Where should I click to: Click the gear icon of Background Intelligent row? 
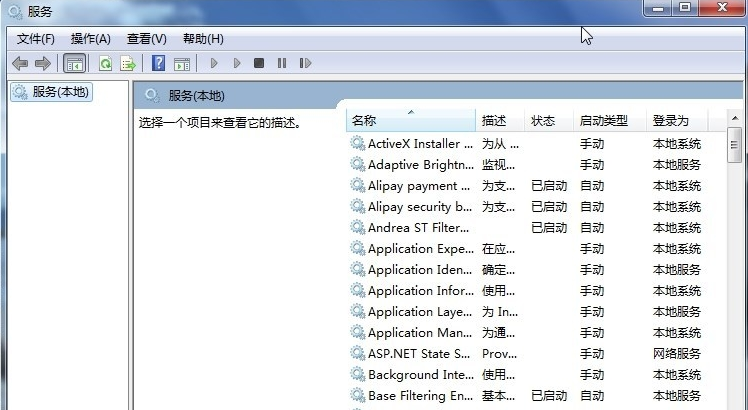pyautogui.click(x=357, y=374)
